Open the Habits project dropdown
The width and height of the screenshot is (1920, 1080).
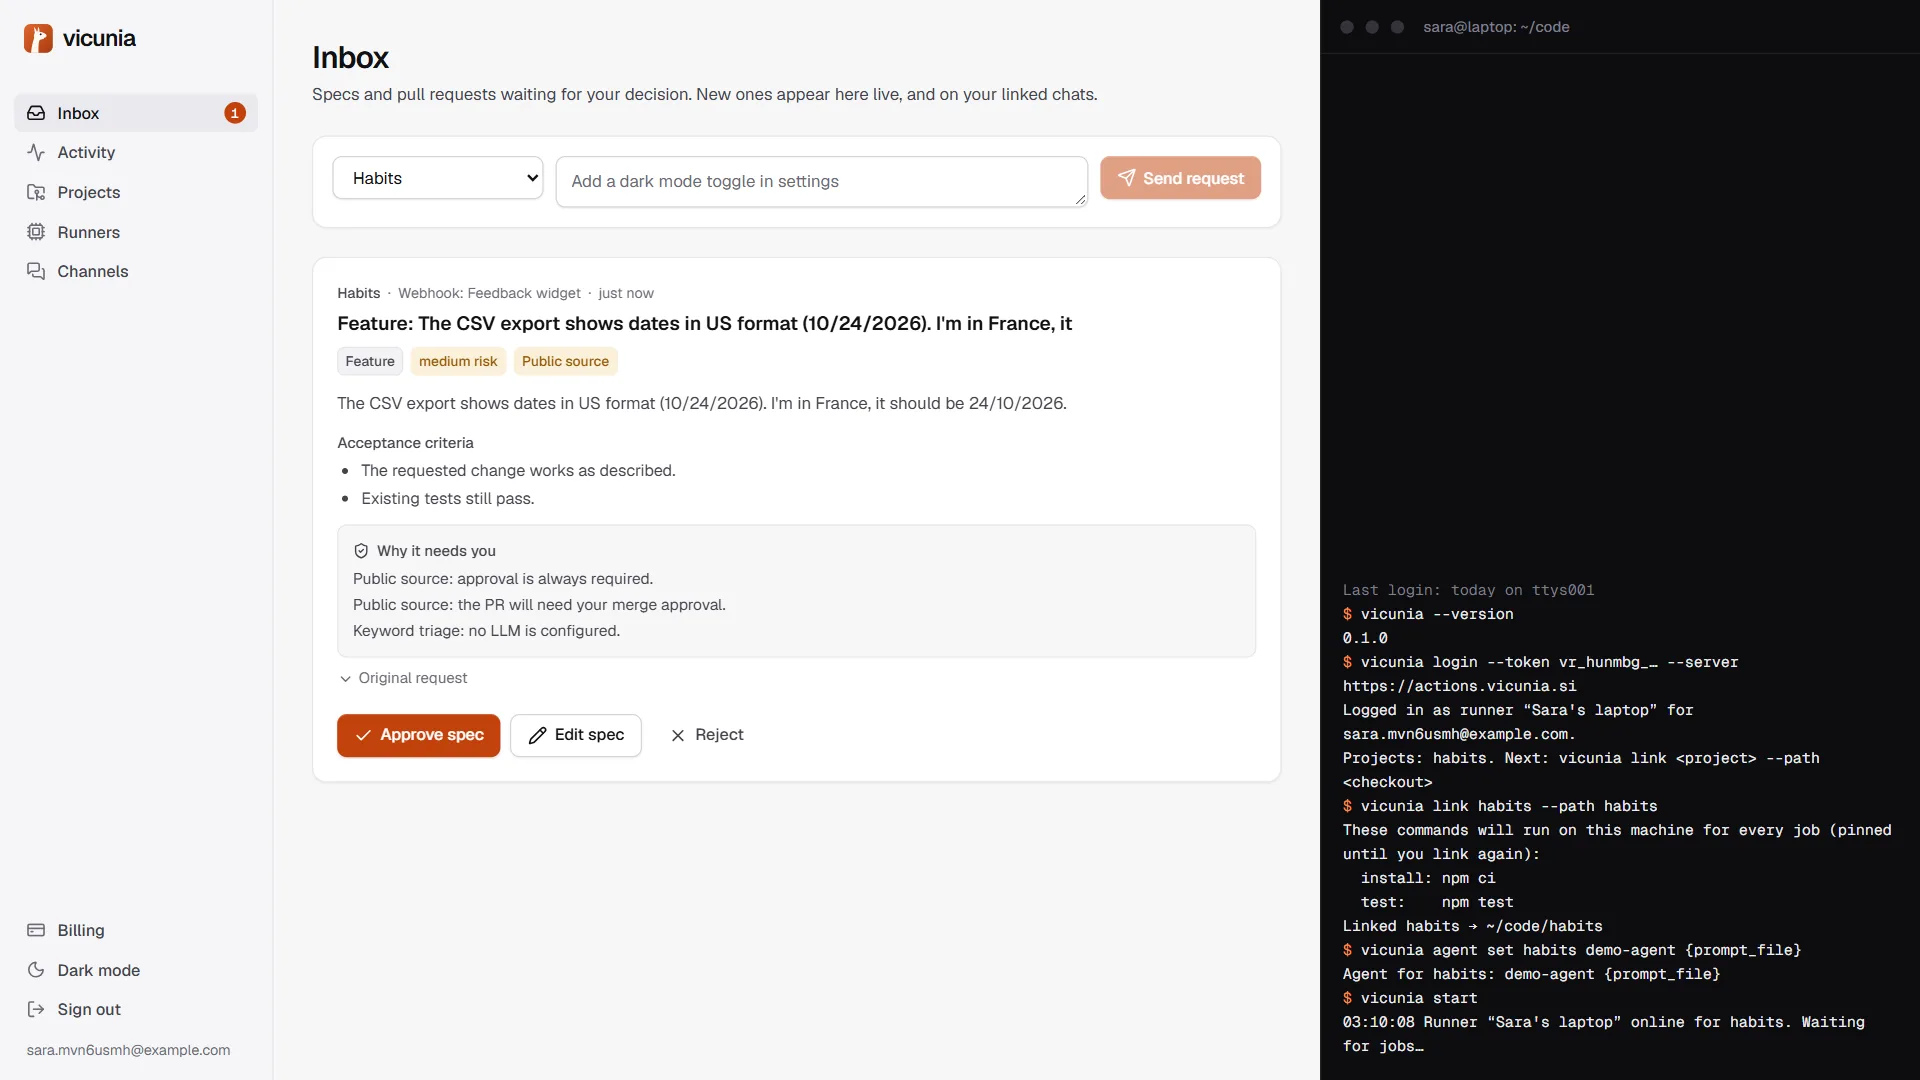click(x=438, y=178)
